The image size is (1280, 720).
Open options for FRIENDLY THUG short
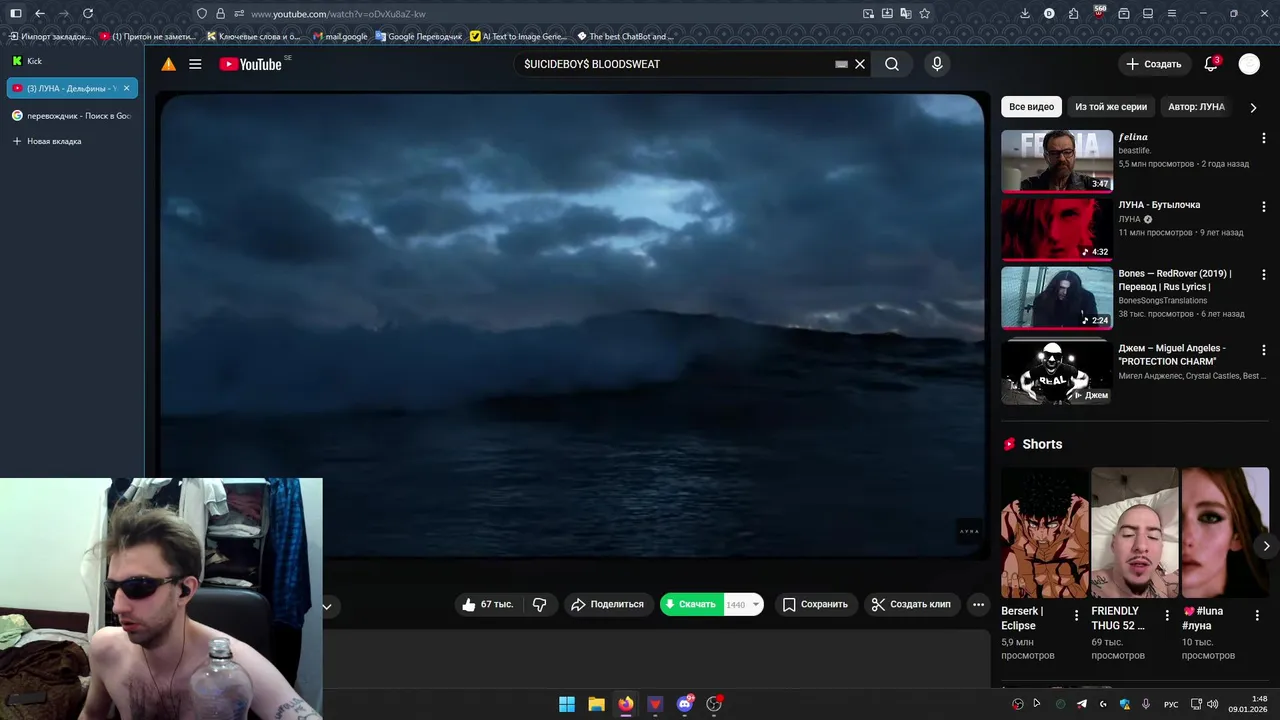pos(1166,615)
